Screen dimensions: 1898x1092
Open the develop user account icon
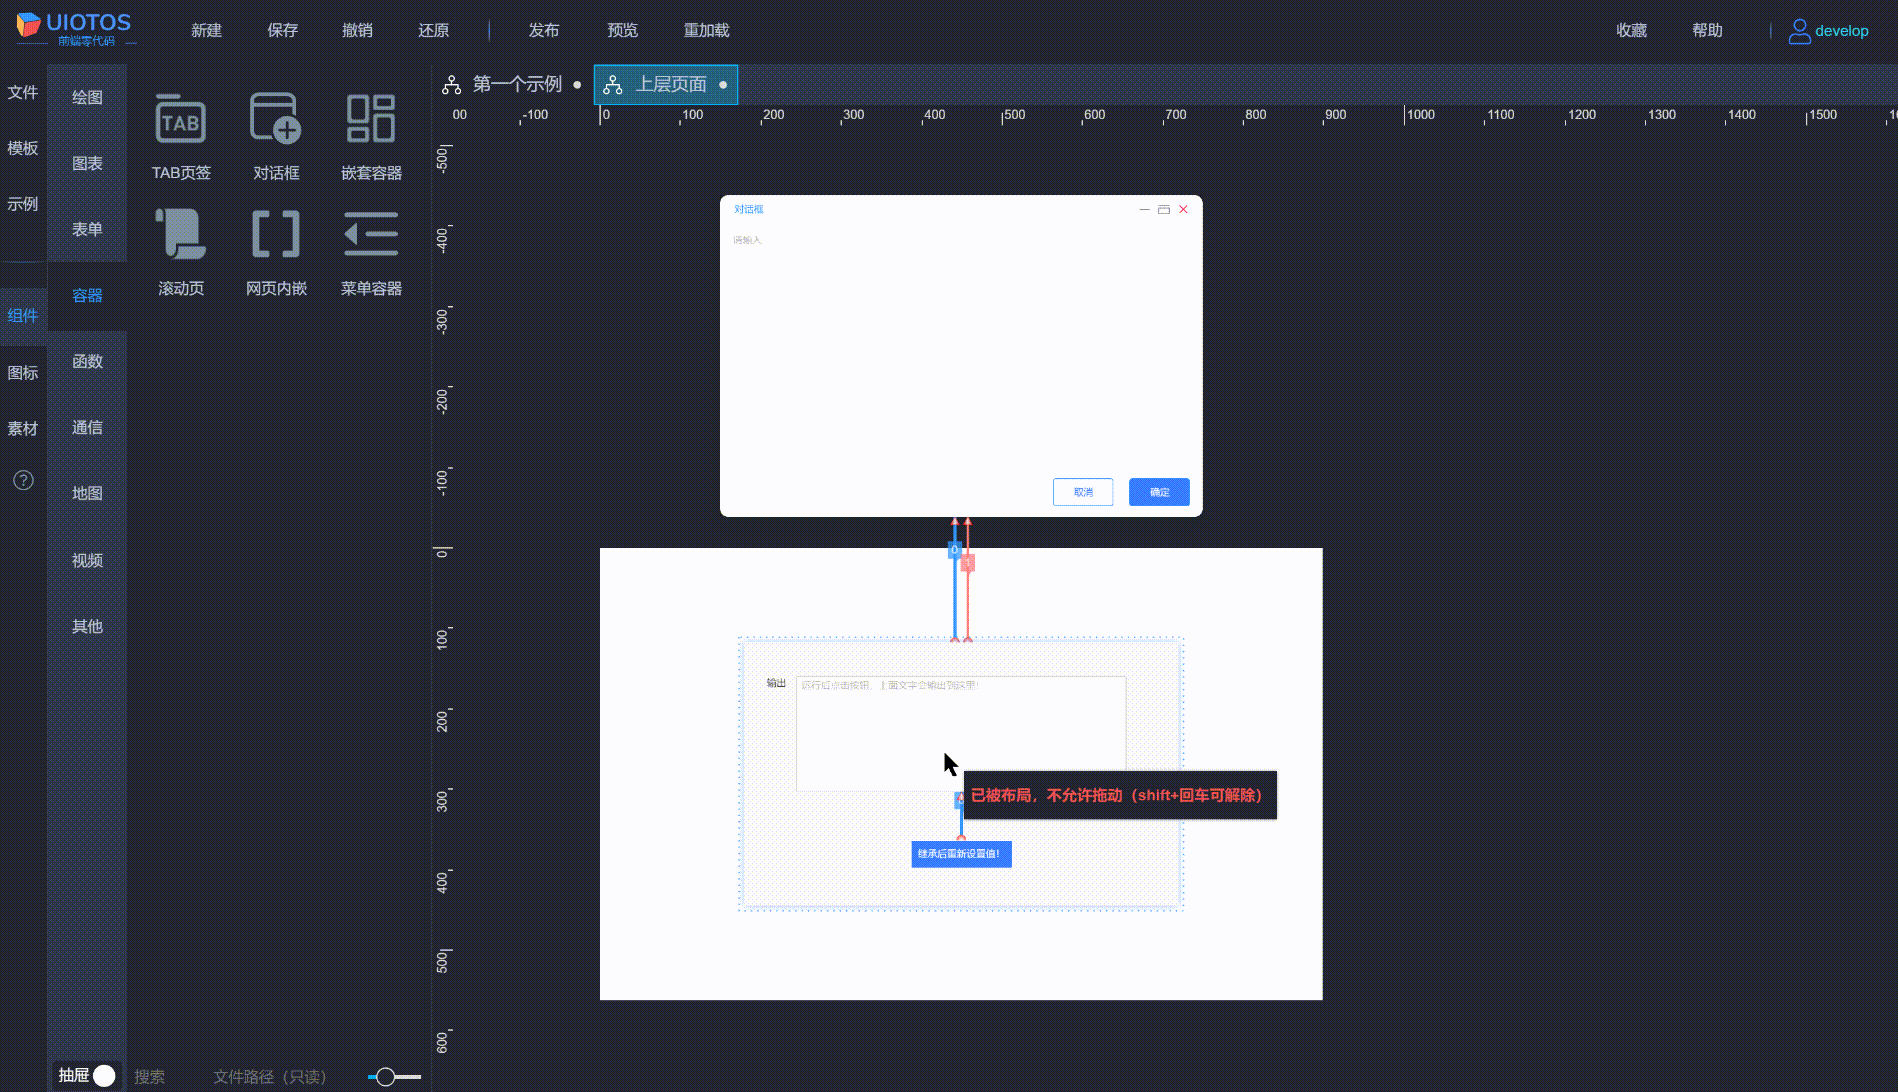click(1799, 31)
